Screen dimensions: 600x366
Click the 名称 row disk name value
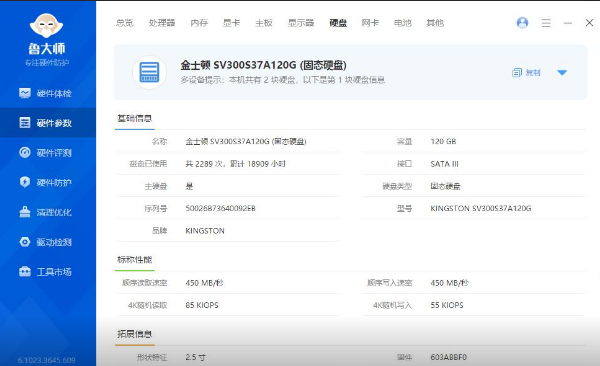click(x=246, y=141)
